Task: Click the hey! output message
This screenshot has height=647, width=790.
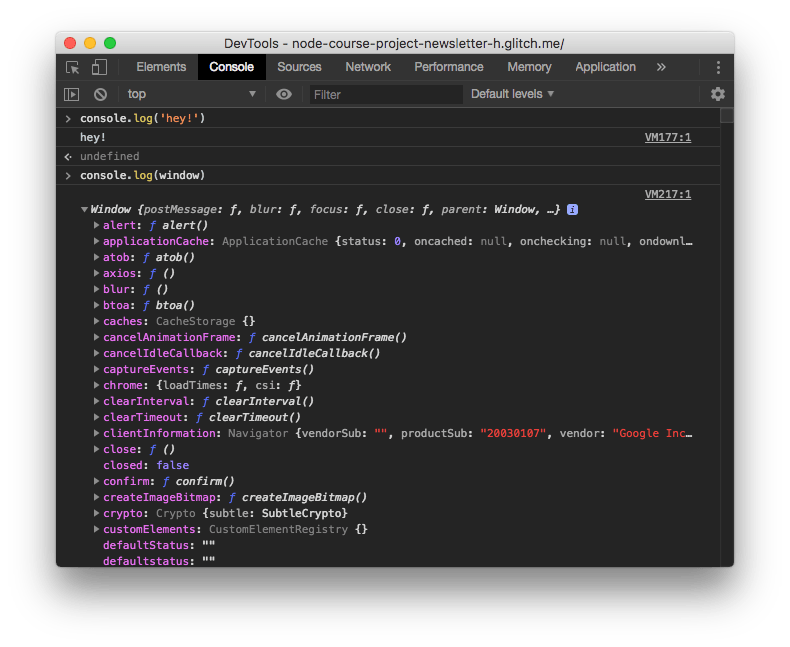Action: [93, 138]
